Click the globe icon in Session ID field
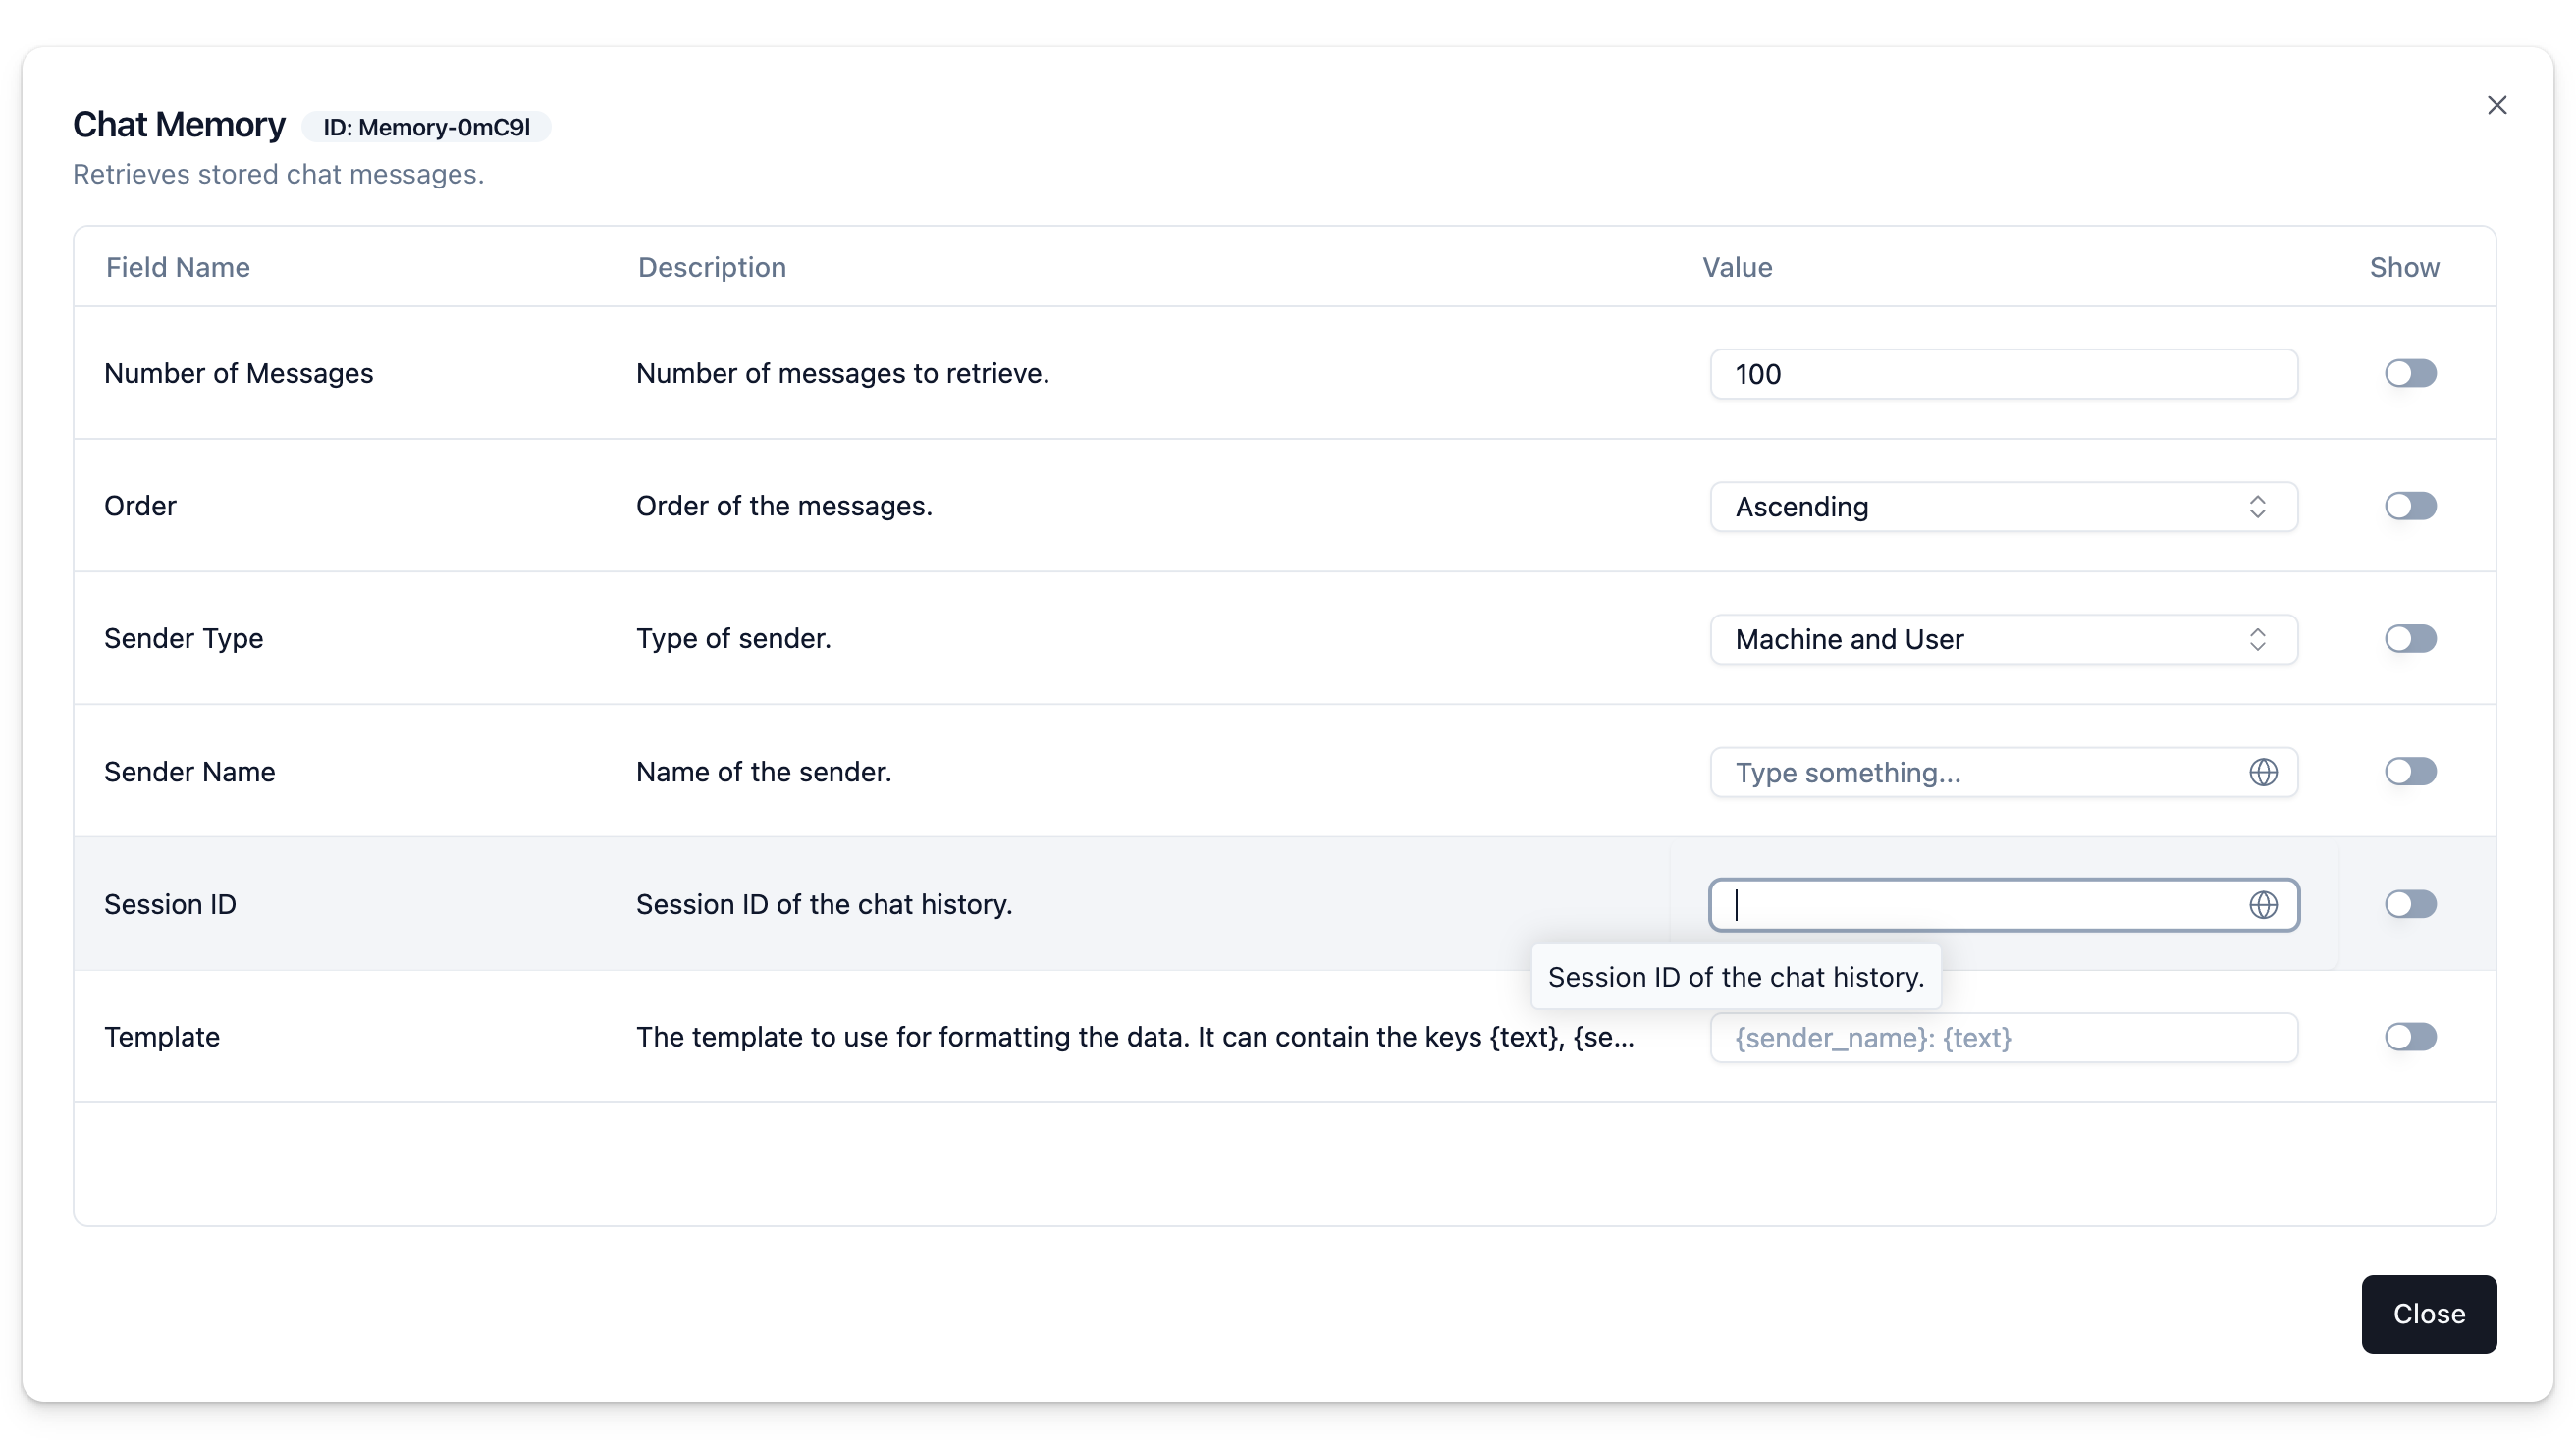Image resolution: width=2576 pixels, height=1449 pixels. pos(2263,905)
